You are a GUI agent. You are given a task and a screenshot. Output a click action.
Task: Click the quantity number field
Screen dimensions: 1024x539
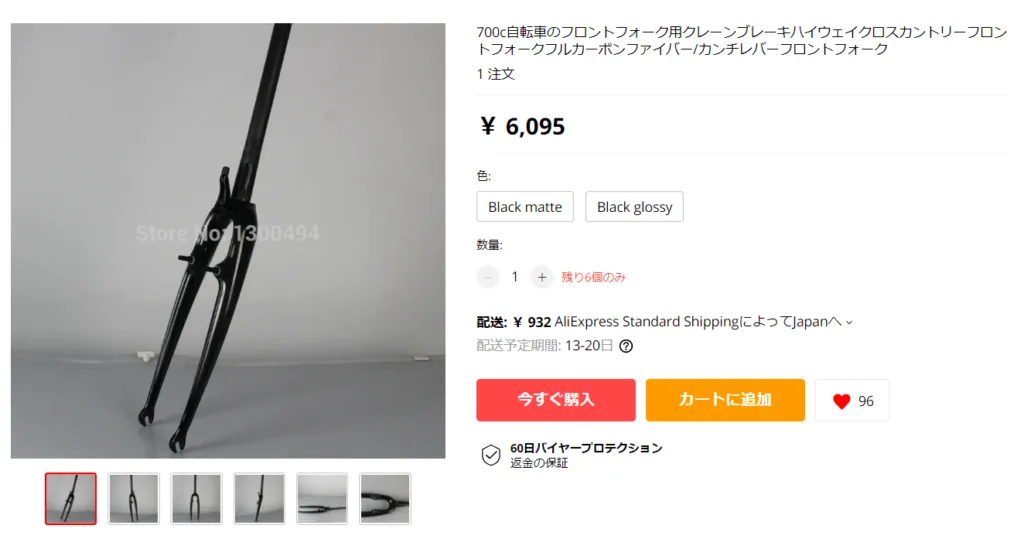tap(515, 277)
